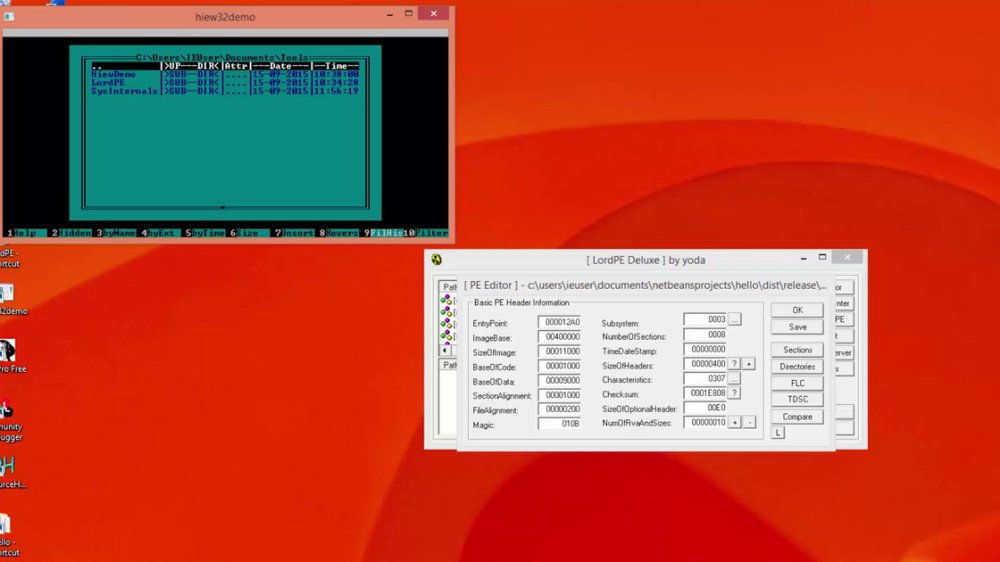Screen dimensions: 1000x562
Task: Click the NumberOfSections field 0008
Action: point(705,334)
